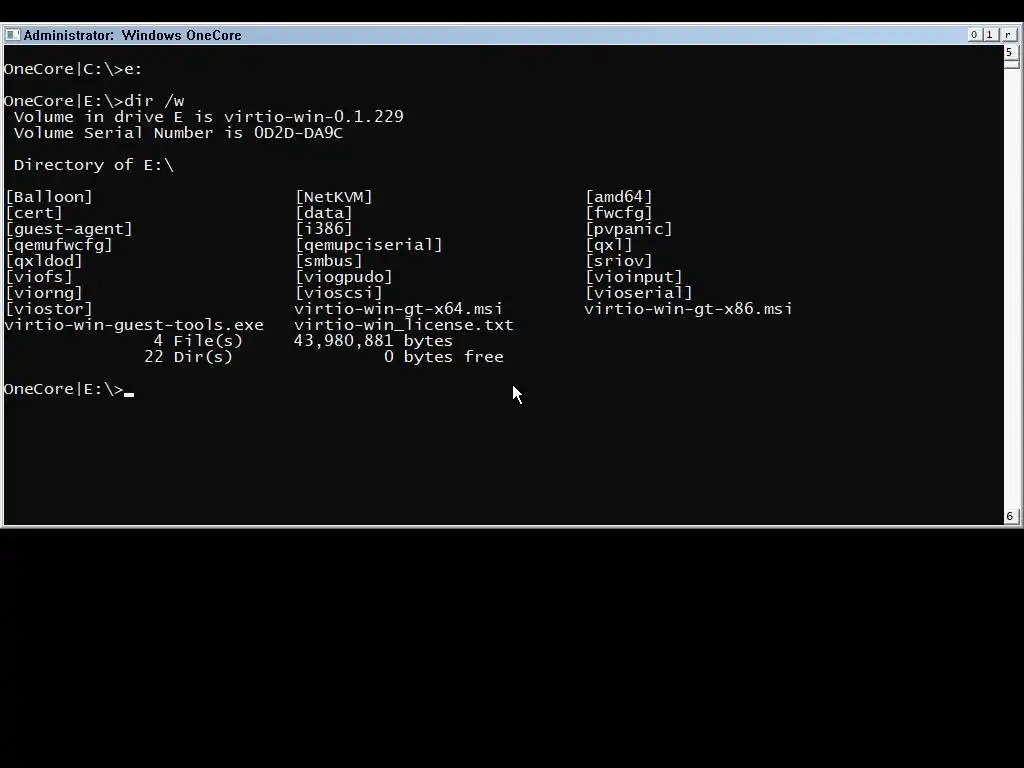The image size is (1024, 768).
Task: Click the '4 File(s)' summary text
Action: click(198, 341)
